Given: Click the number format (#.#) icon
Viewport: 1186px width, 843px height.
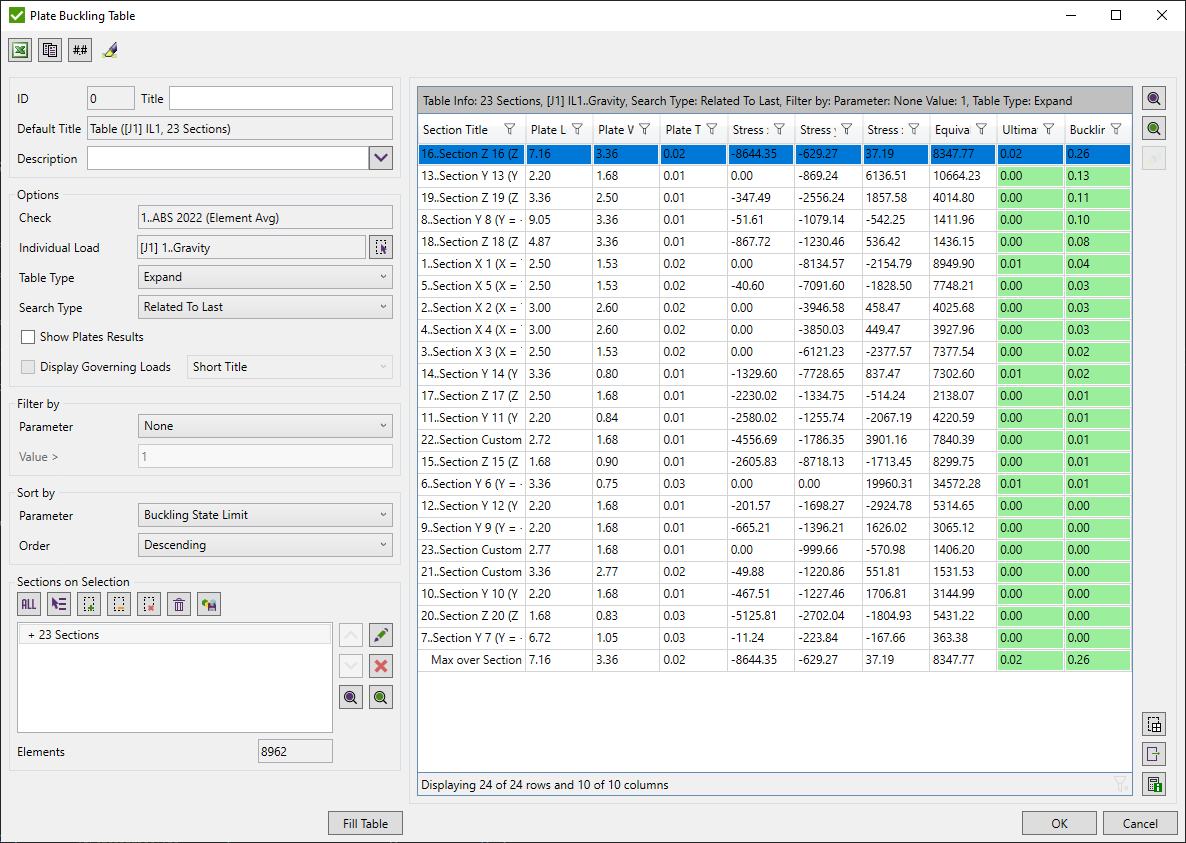Looking at the screenshot, I should click(80, 50).
